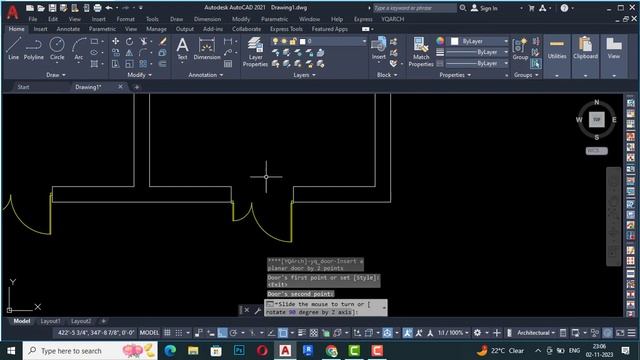Screen dimensions: 640x360
Task: Expand the Modify panel
Action: coord(140,75)
